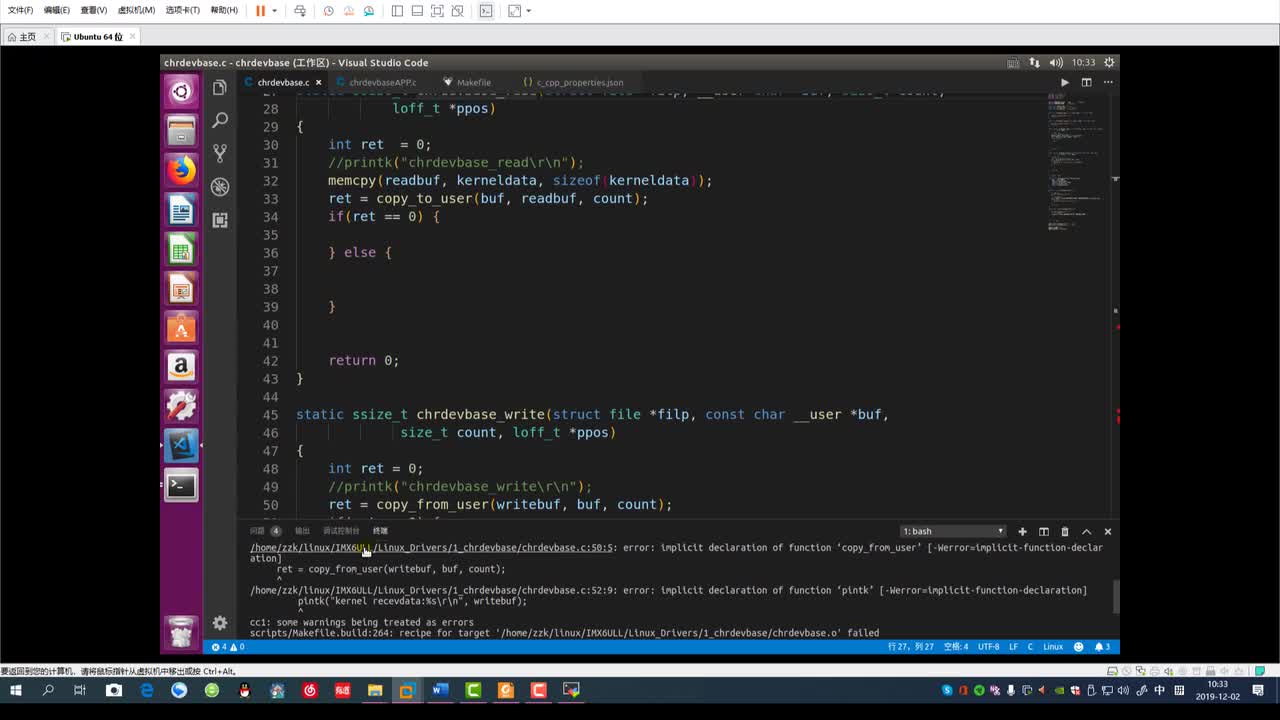Open notifications bell in status bar
Image resolution: width=1280 pixels, height=720 pixels.
1101,647
